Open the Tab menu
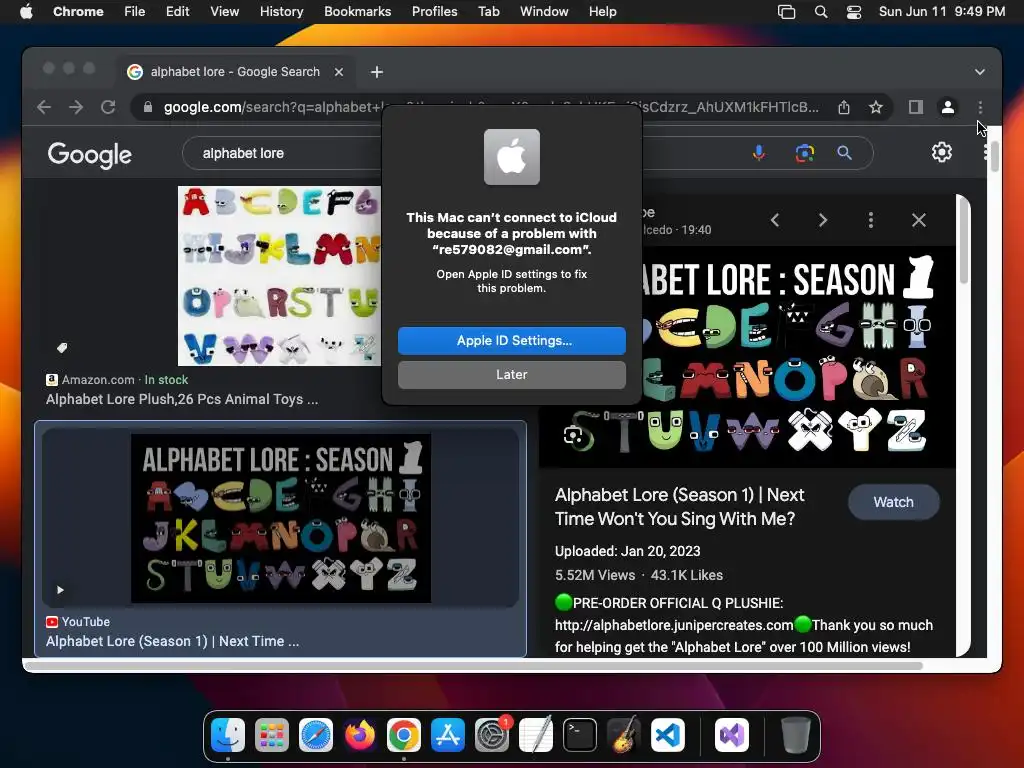The image size is (1024, 768). [488, 12]
